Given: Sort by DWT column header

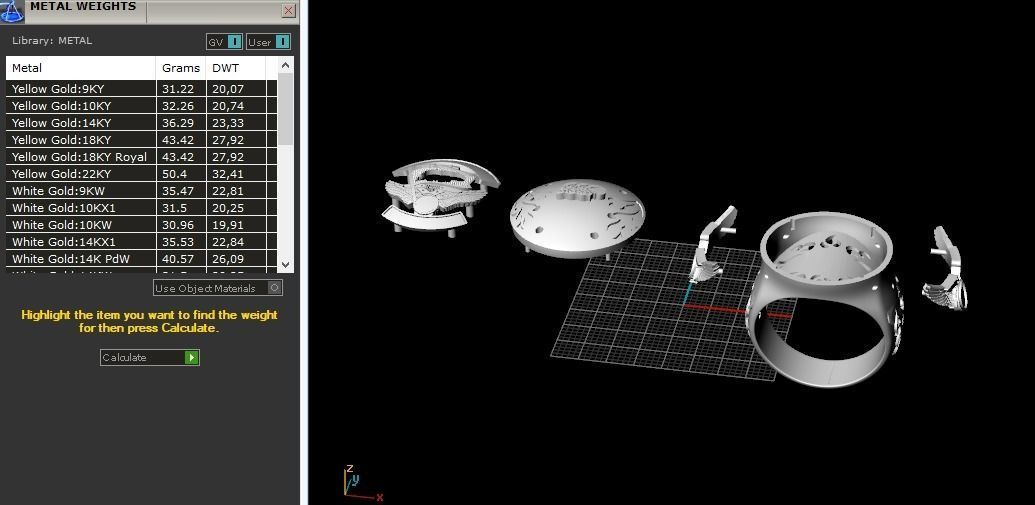Looking at the screenshot, I should point(236,68).
